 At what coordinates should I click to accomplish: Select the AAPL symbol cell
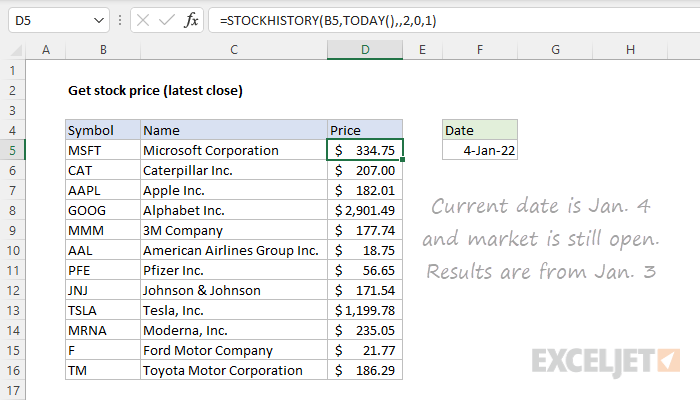tap(103, 190)
